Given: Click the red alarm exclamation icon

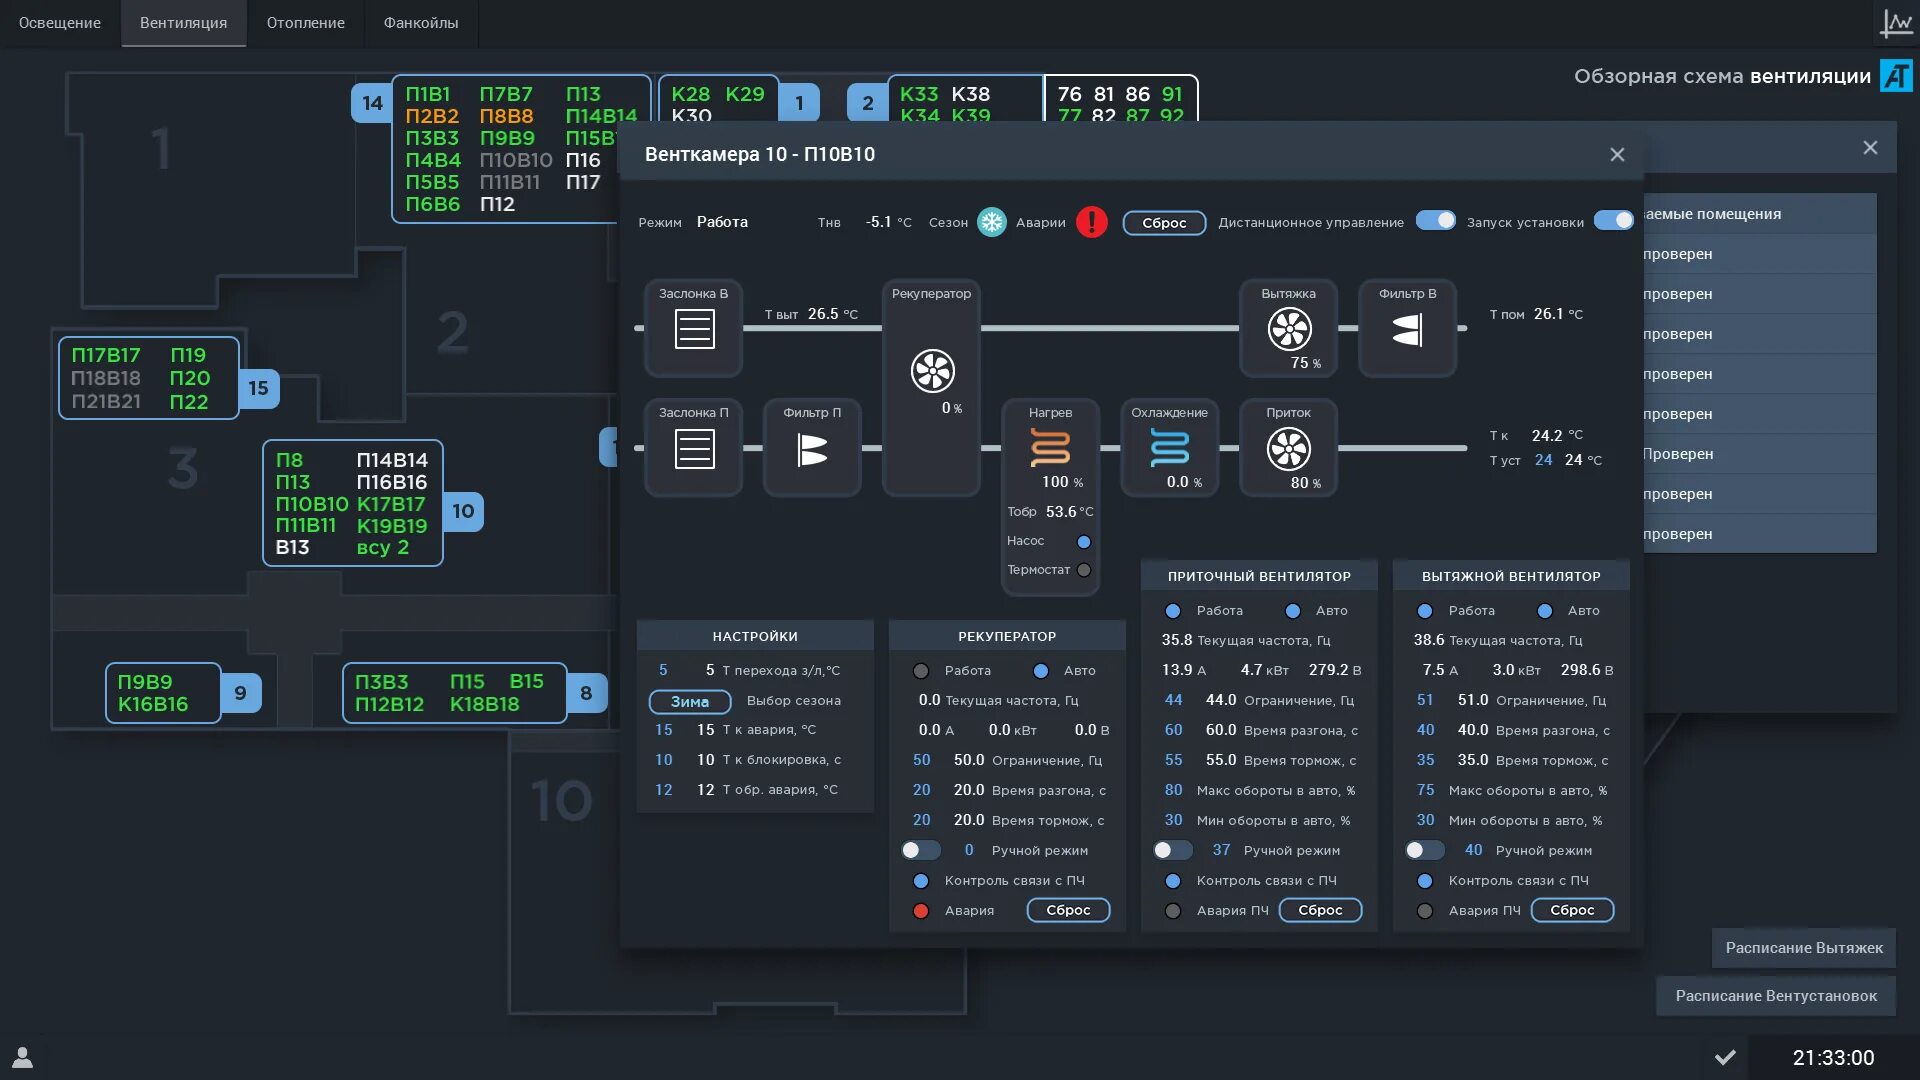Looking at the screenshot, I should (1091, 222).
